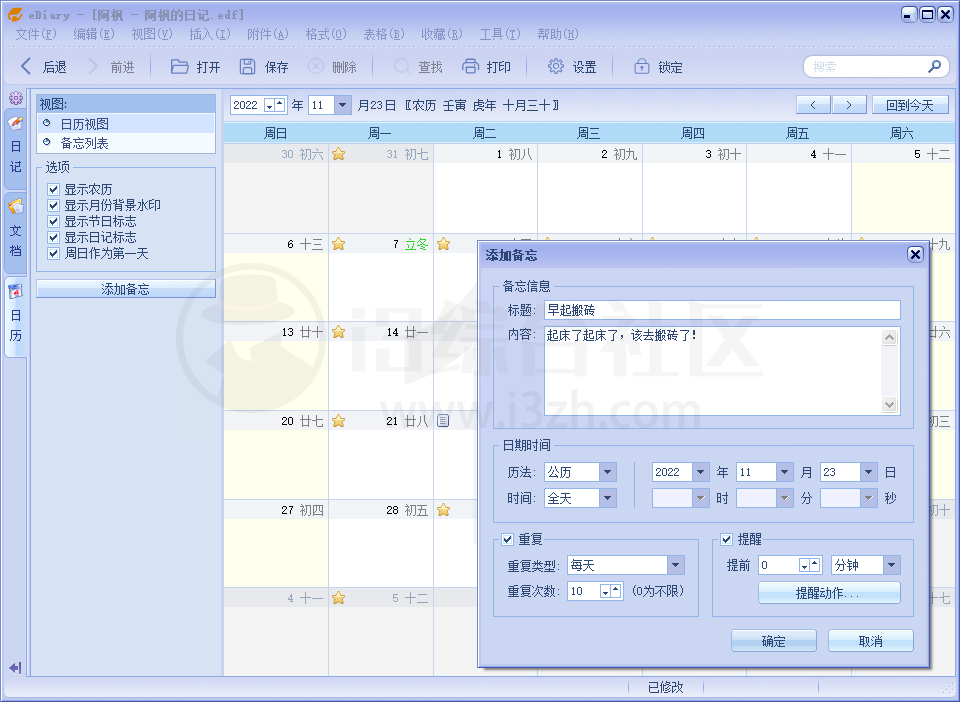960x702 pixels.
Task: Open the 工具(T) menu
Action: (500, 34)
